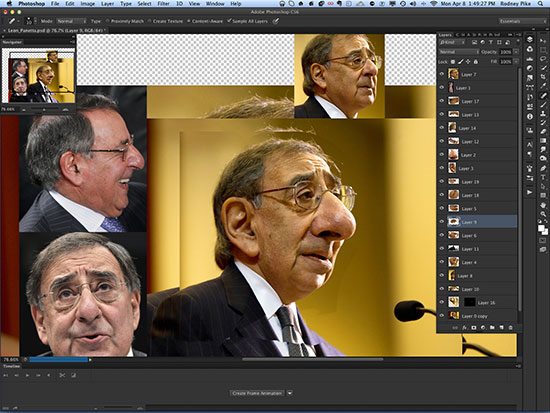Select the Zoom tool in toolbox
Viewport: 550px width, 413px height.
tap(543, 213)
